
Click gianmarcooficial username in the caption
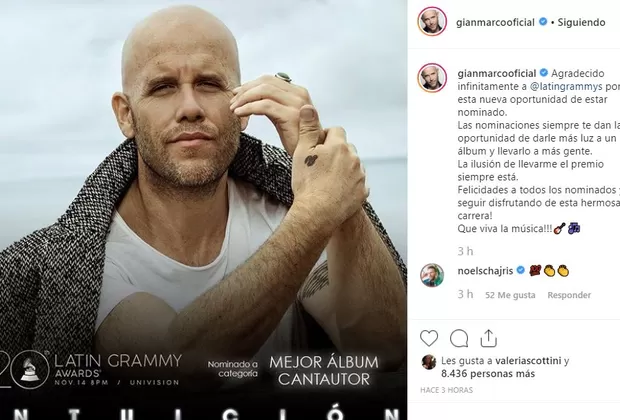[497, 74]
